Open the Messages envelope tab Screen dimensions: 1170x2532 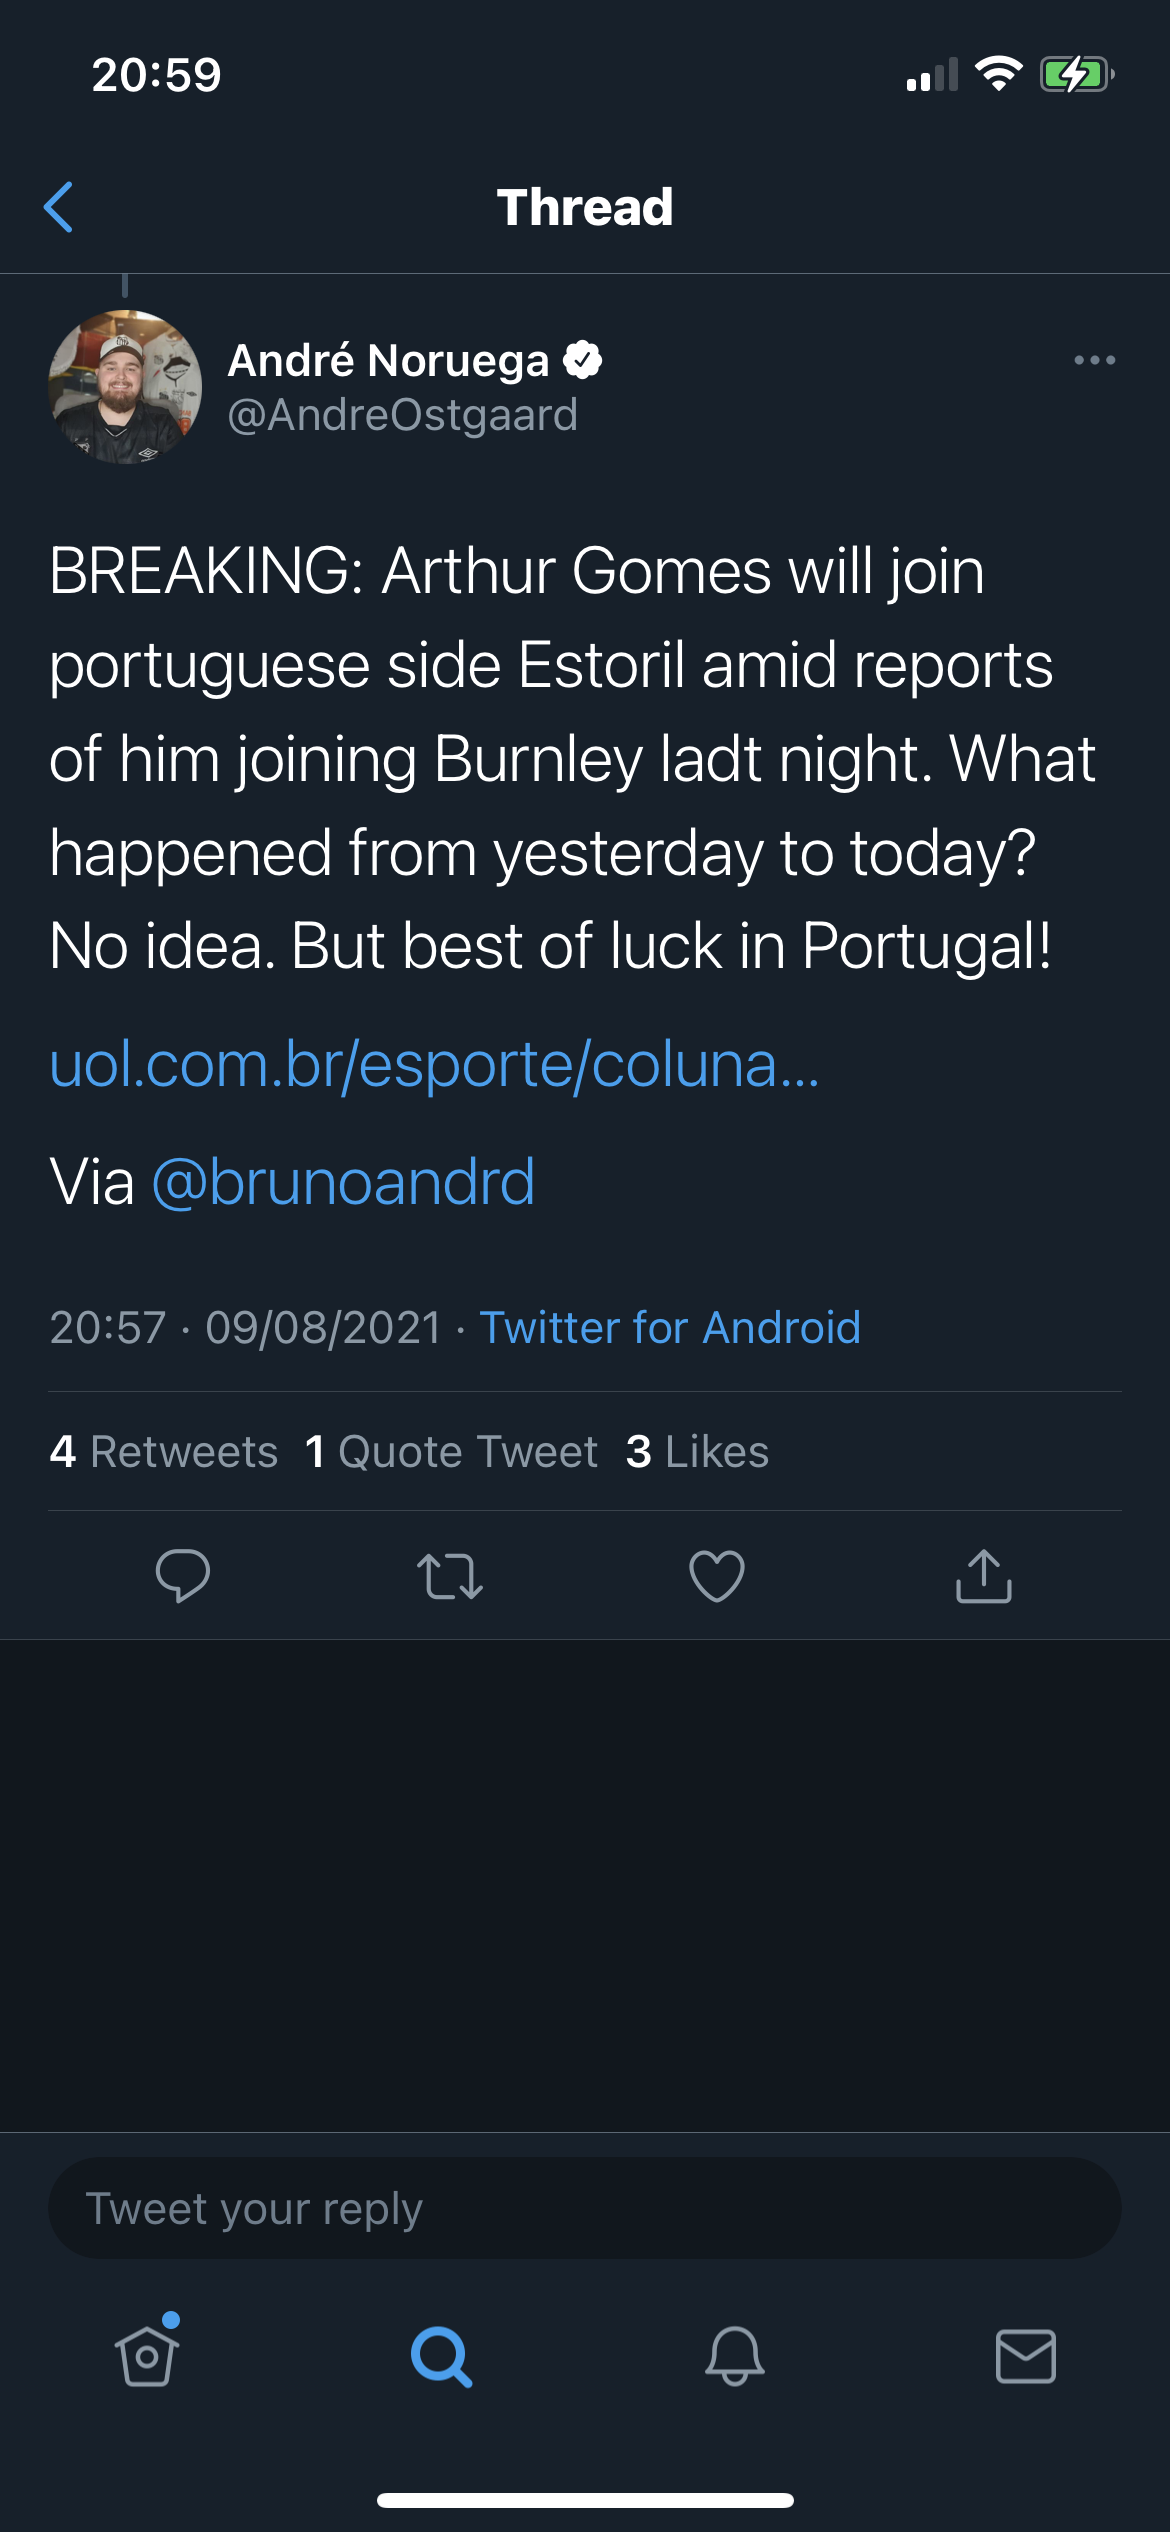(1026, 2356)
